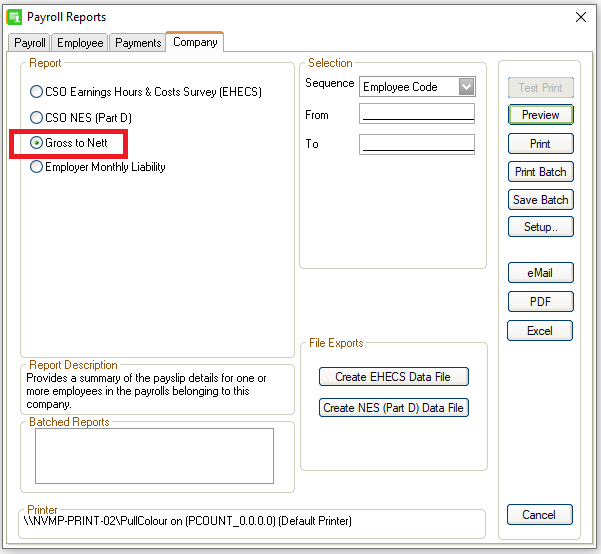Pick the Employer Monthly Liability report

point(37,167)
